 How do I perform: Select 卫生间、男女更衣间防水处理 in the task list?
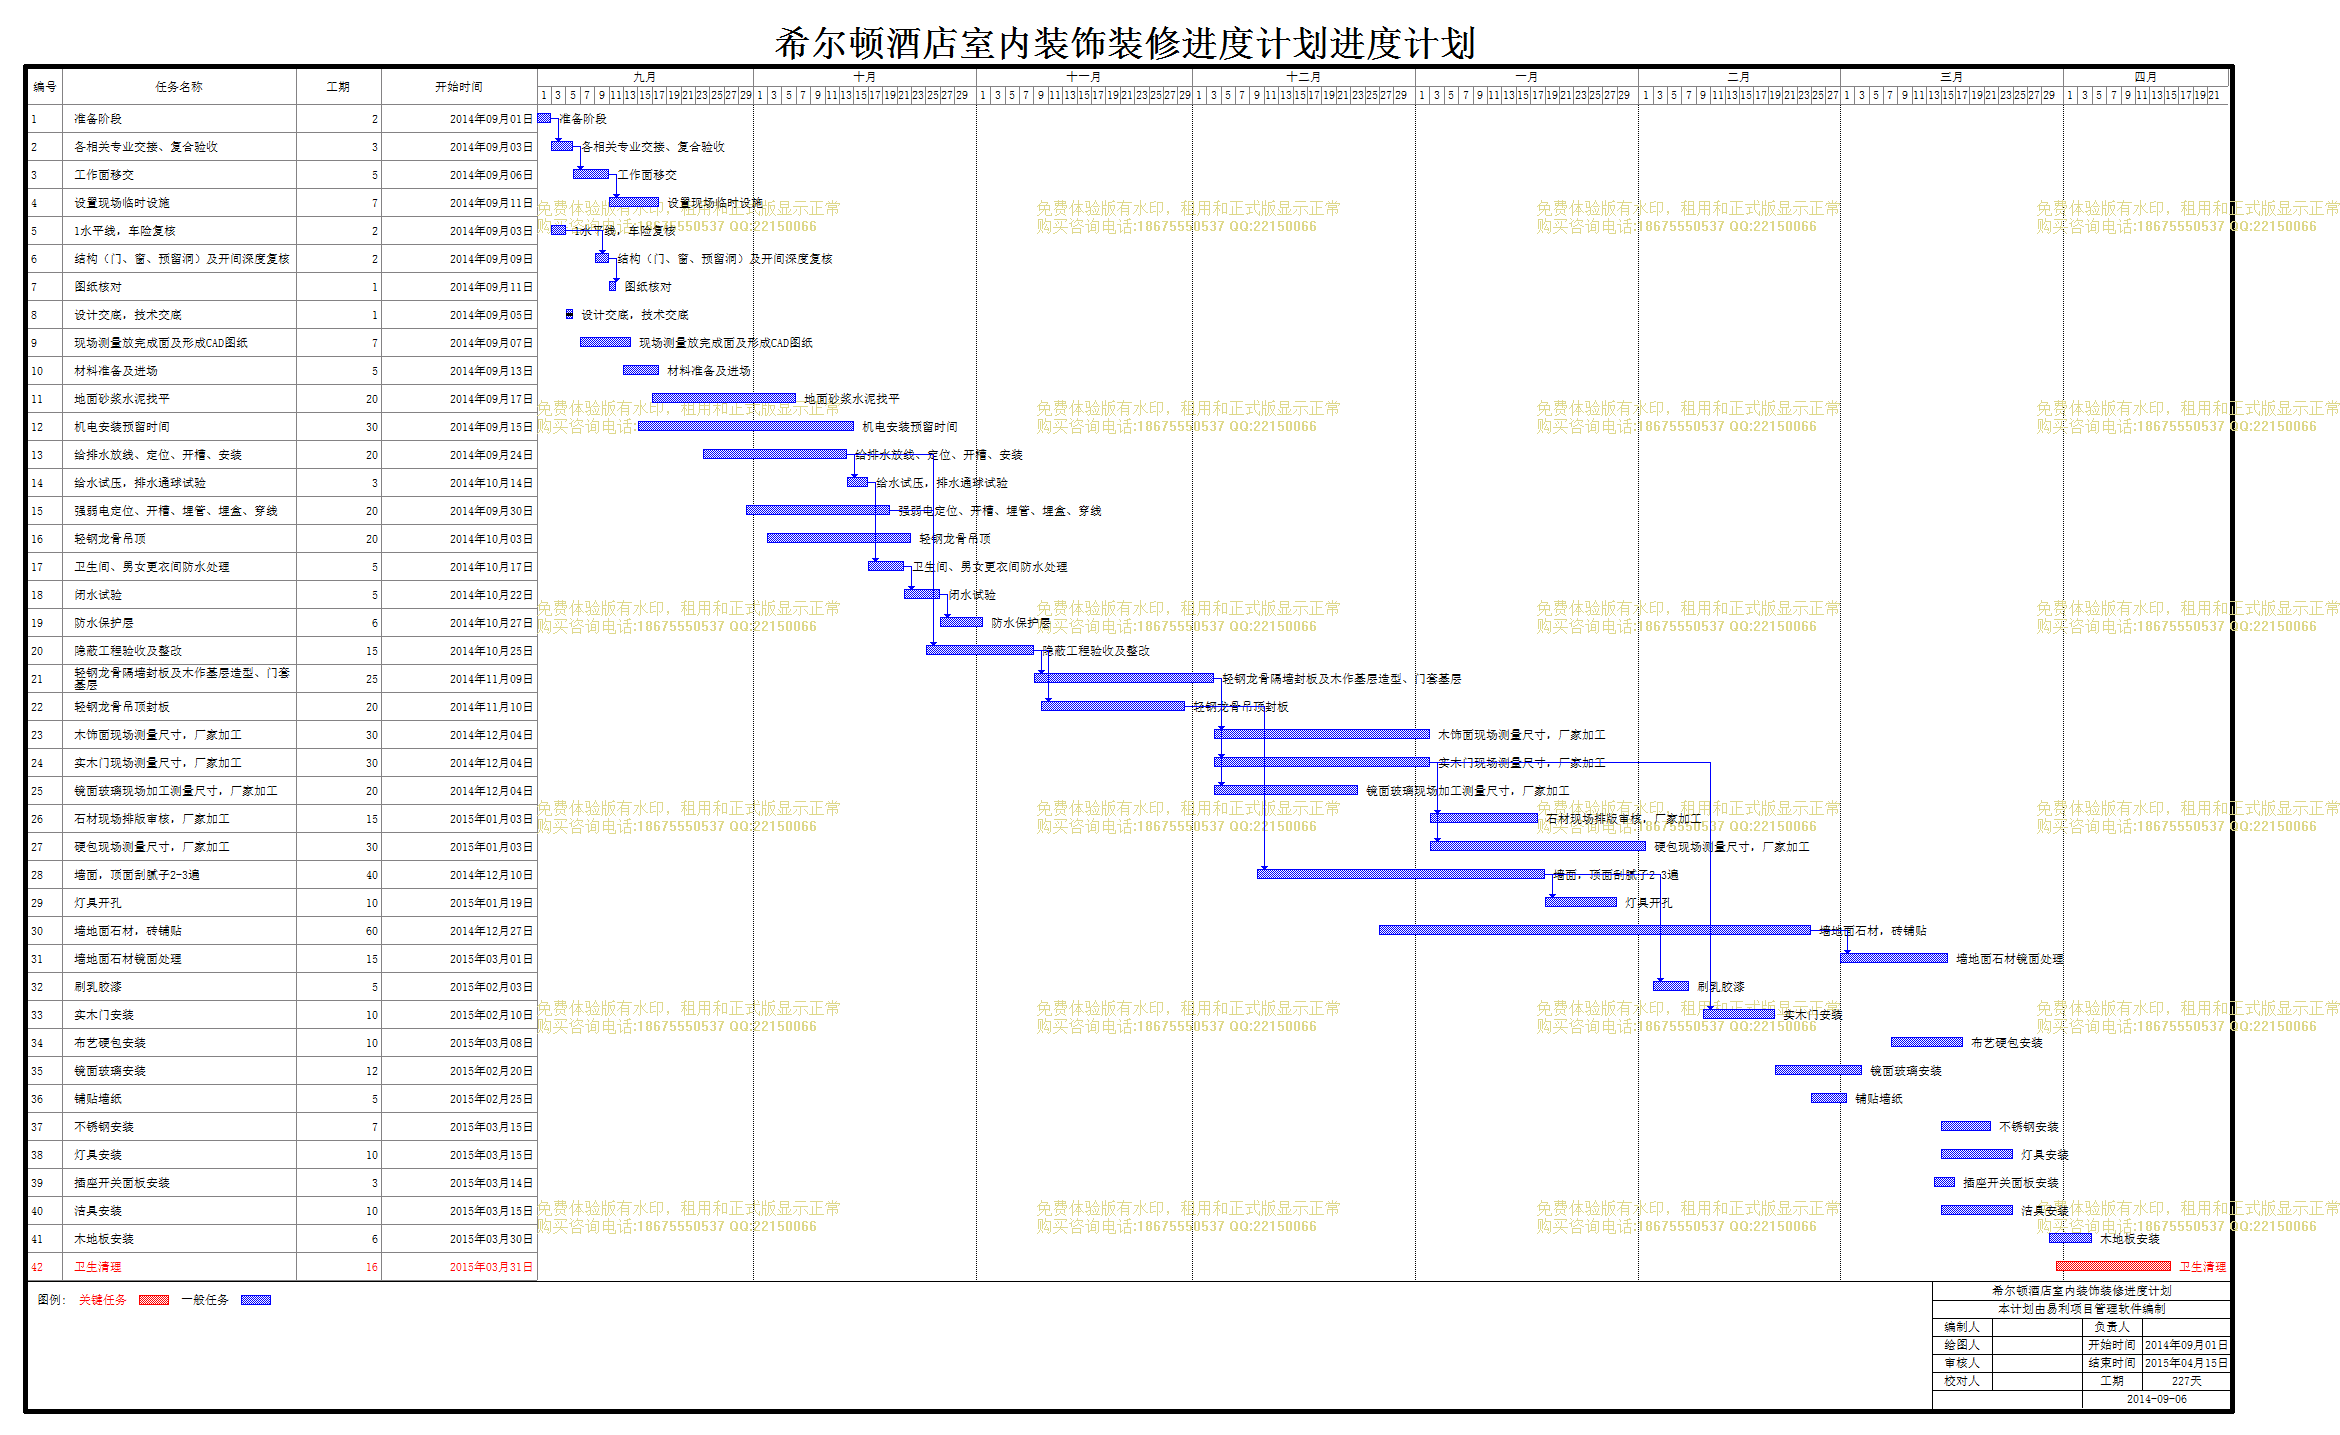coord(152,567)
